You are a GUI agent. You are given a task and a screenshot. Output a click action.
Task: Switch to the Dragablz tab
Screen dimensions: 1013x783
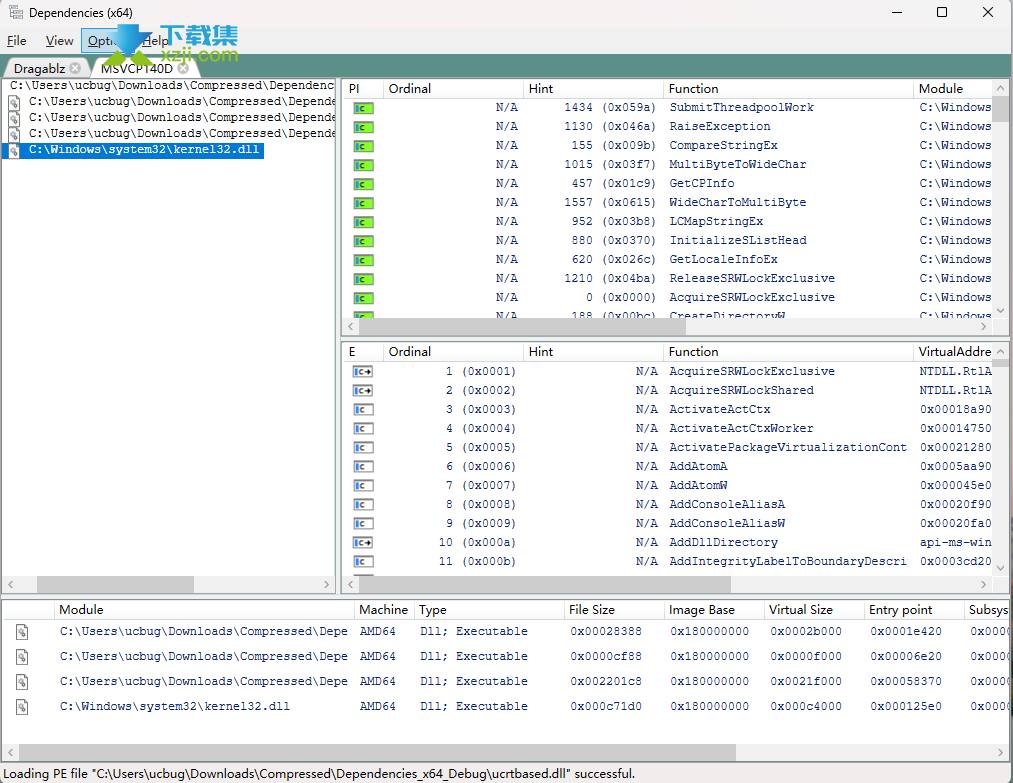pos(39,68)
